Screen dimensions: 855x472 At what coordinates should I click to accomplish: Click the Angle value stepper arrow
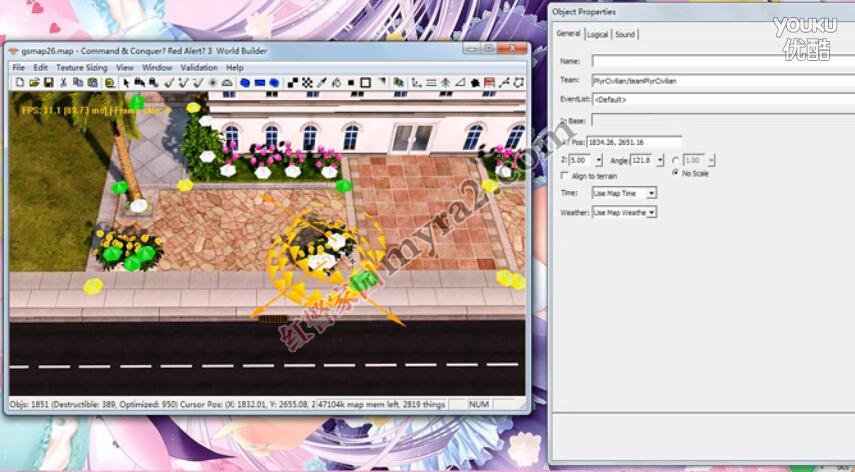pos(660,160)
